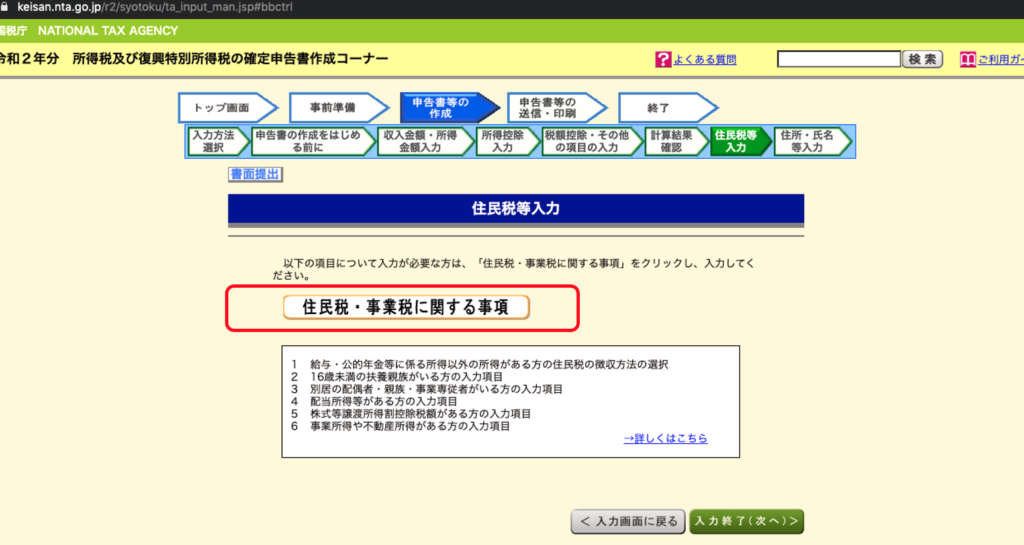1024x545 pixels.
Task: Click the 入力画面に戻る back button
Action: (x=628, y=522)
